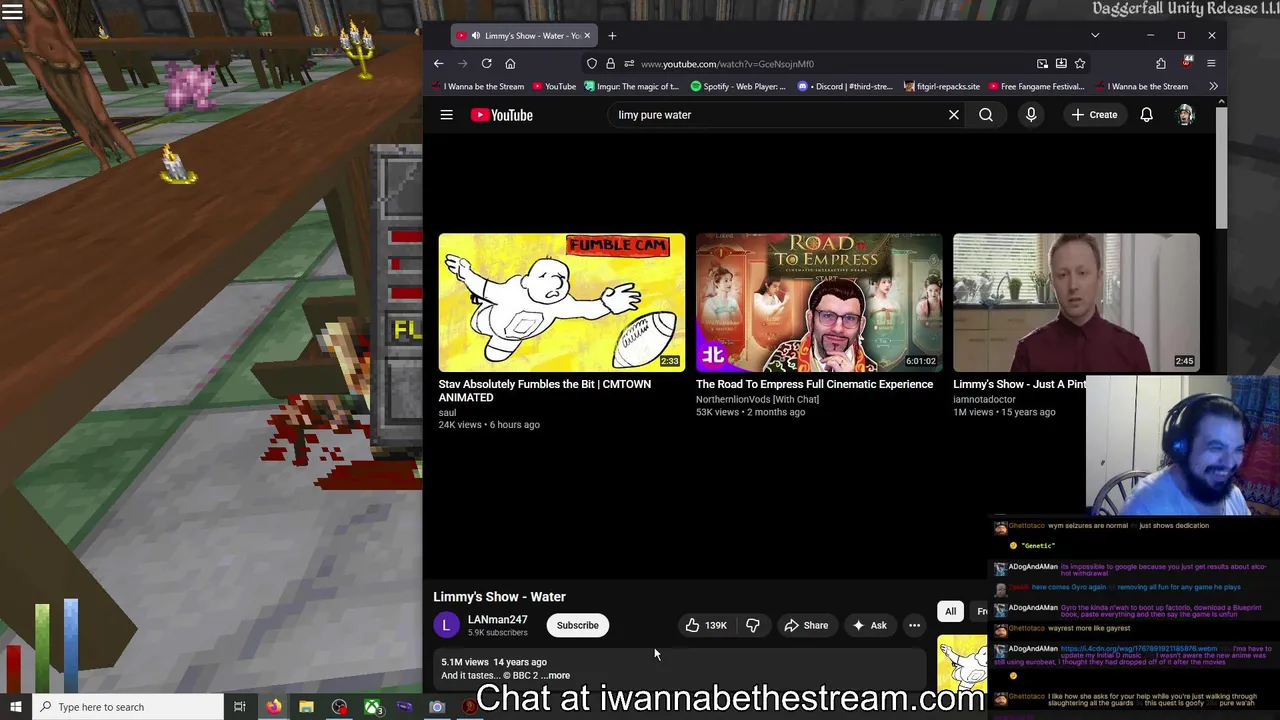
Task: Open the Spotify Web Player bookmark
Action: [738, 87]
